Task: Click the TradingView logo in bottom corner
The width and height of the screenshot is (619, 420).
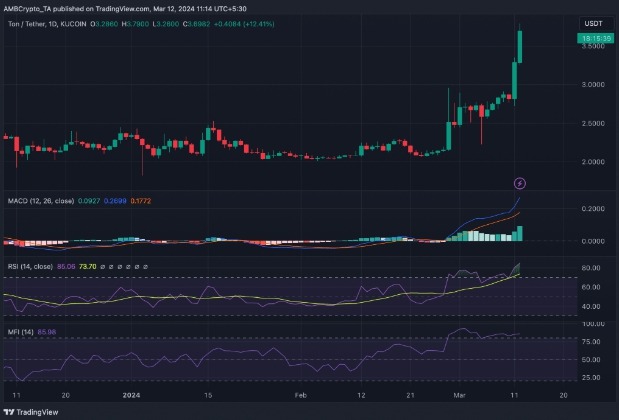Action: [x=28, y=409]
